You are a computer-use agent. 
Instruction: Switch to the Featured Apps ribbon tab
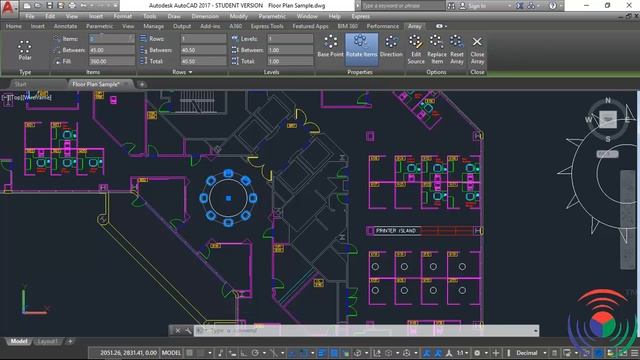click(x=310, y=26)
